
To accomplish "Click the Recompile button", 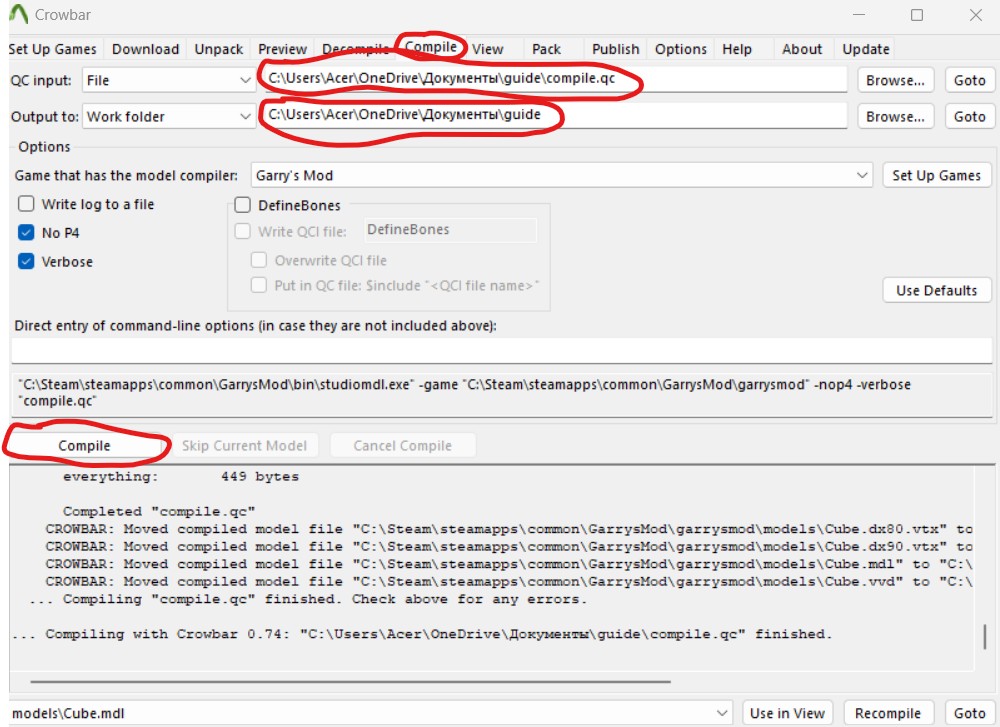I will click(x=888, y=713).
